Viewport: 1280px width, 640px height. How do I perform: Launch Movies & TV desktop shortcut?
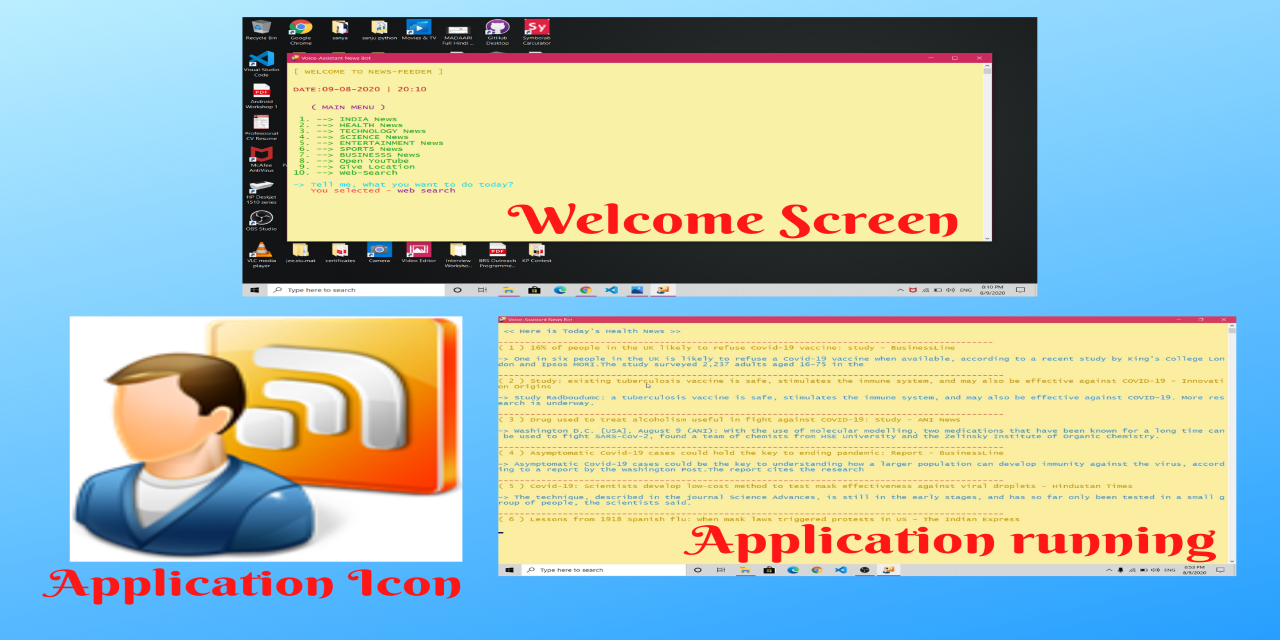[418, 31]
